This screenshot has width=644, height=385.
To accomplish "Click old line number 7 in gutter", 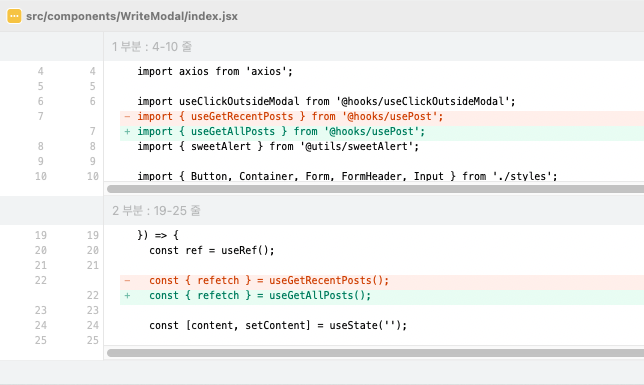I will (x=41, y=116).
